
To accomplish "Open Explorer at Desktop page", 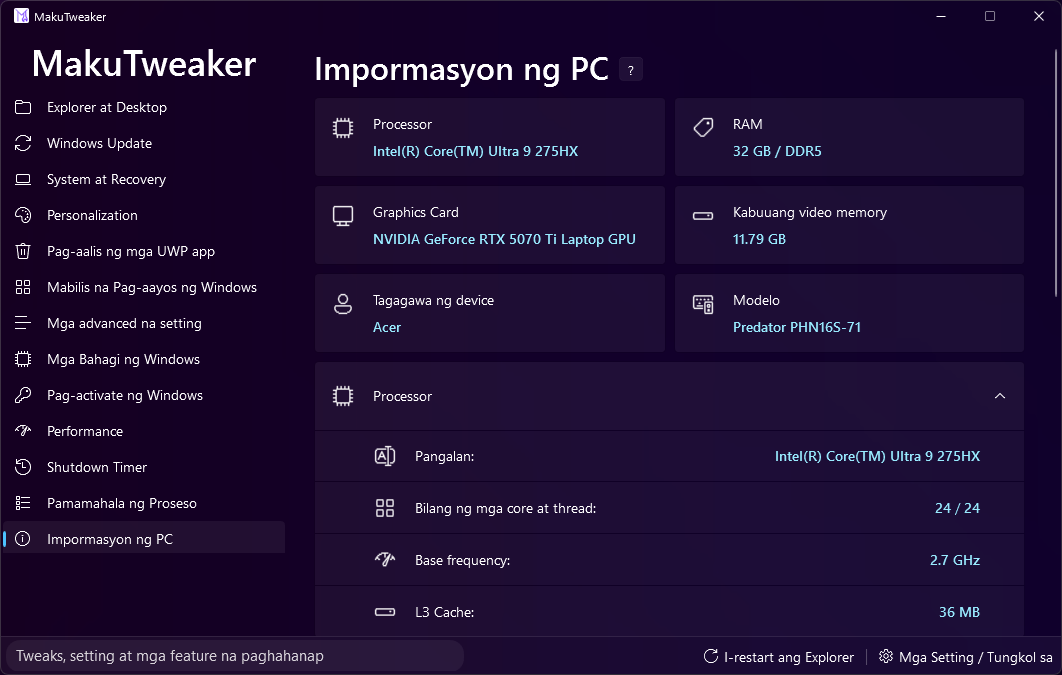I will click(144, 107).
